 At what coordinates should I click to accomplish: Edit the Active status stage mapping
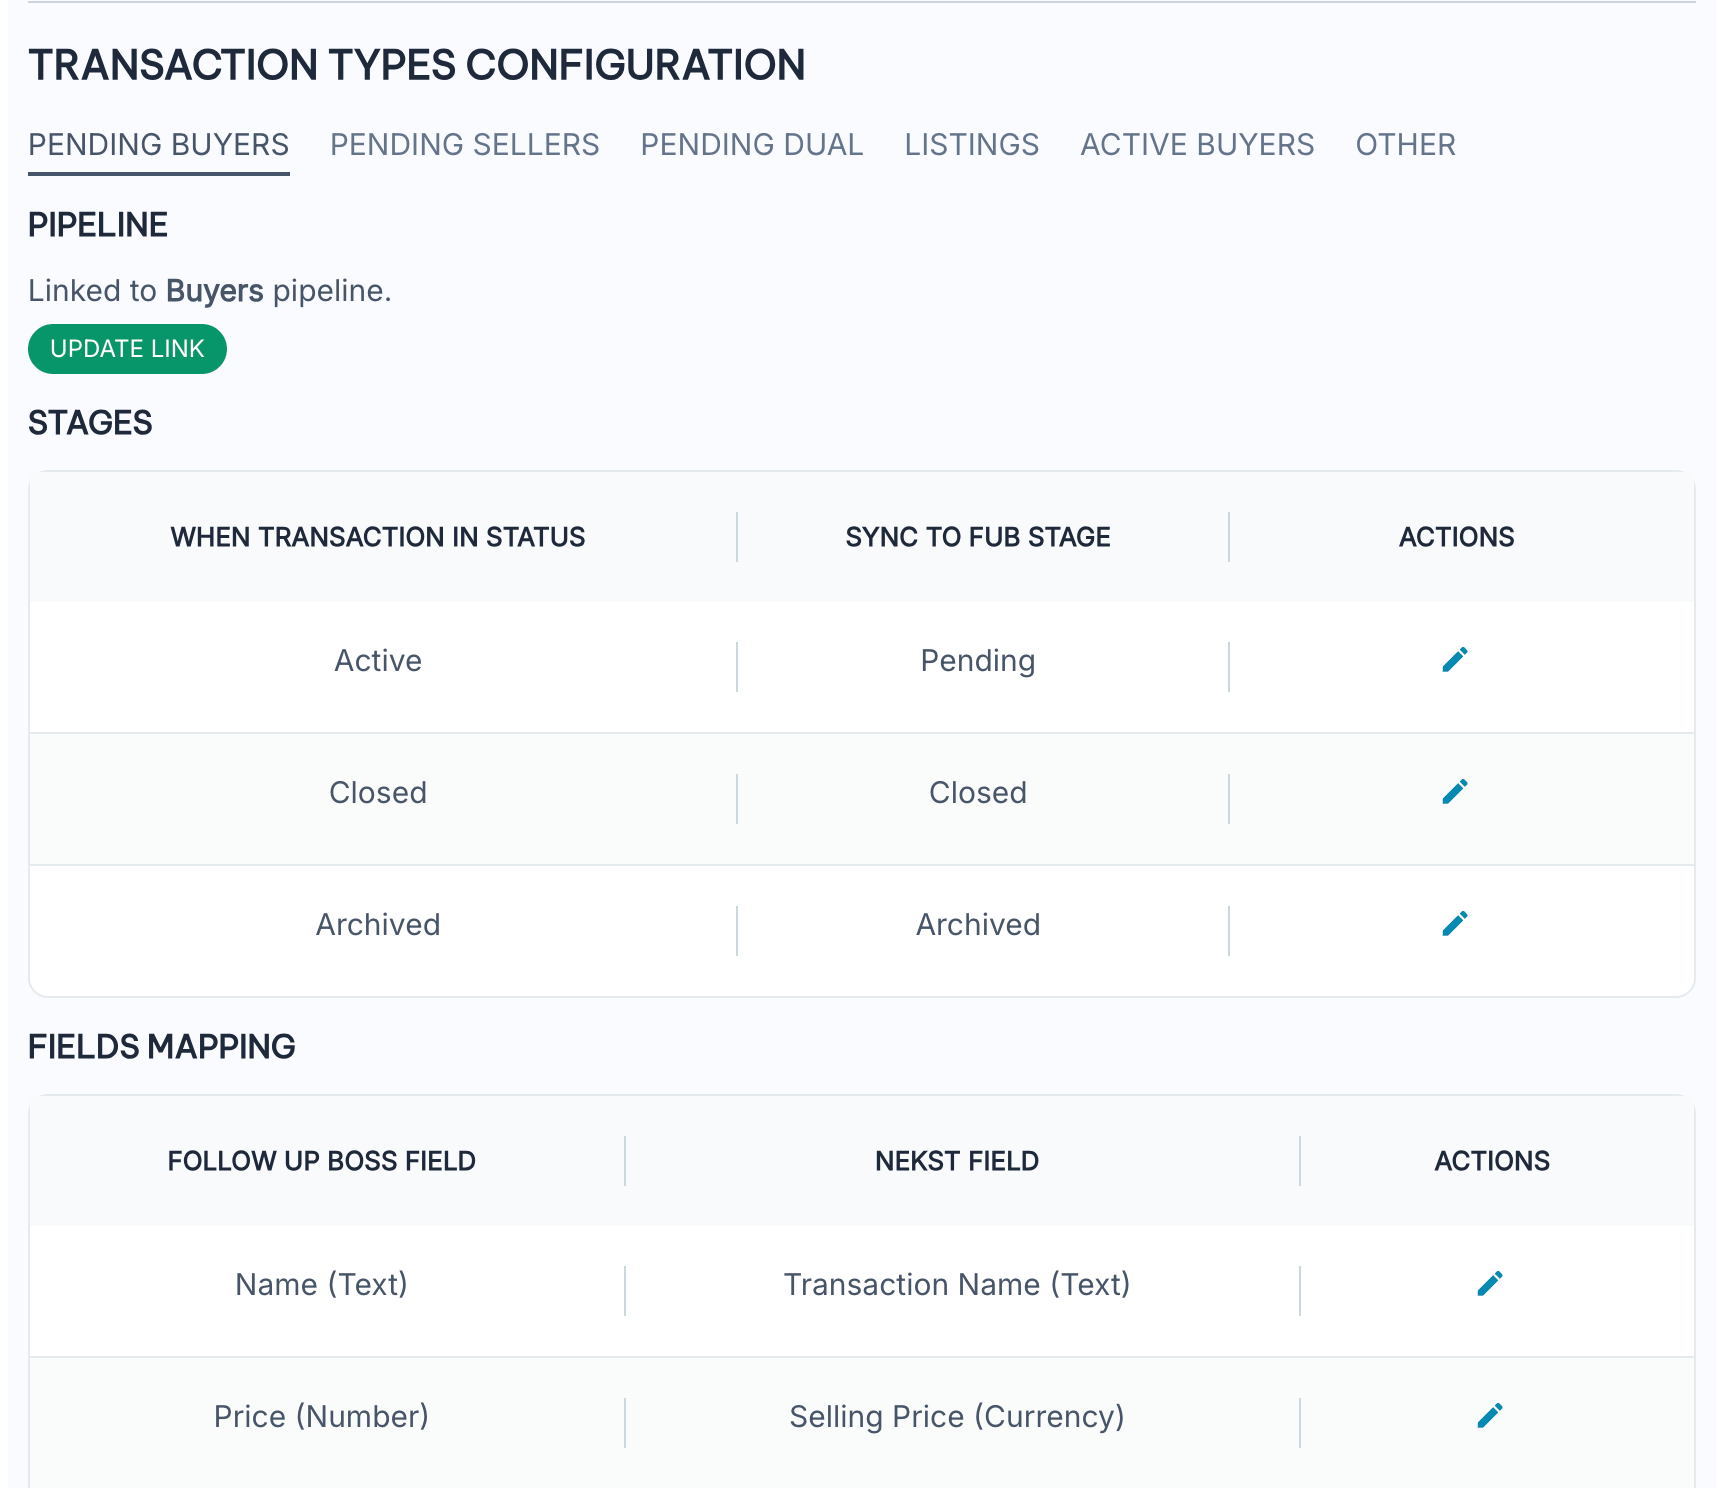pyautogui.click(x=1455, y=660)
